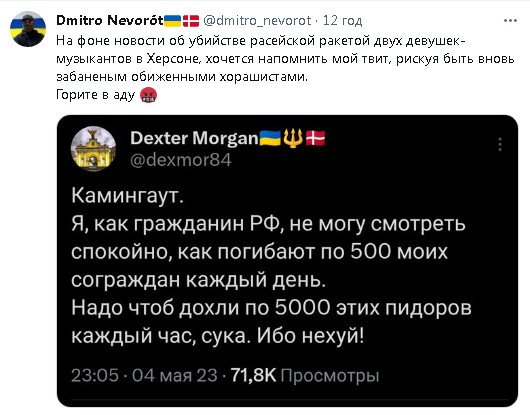Click the Ukrainian flag emoji beside Dexter Morgan
The height and width of the screenshot is (415, 530).
click(270, 138)
